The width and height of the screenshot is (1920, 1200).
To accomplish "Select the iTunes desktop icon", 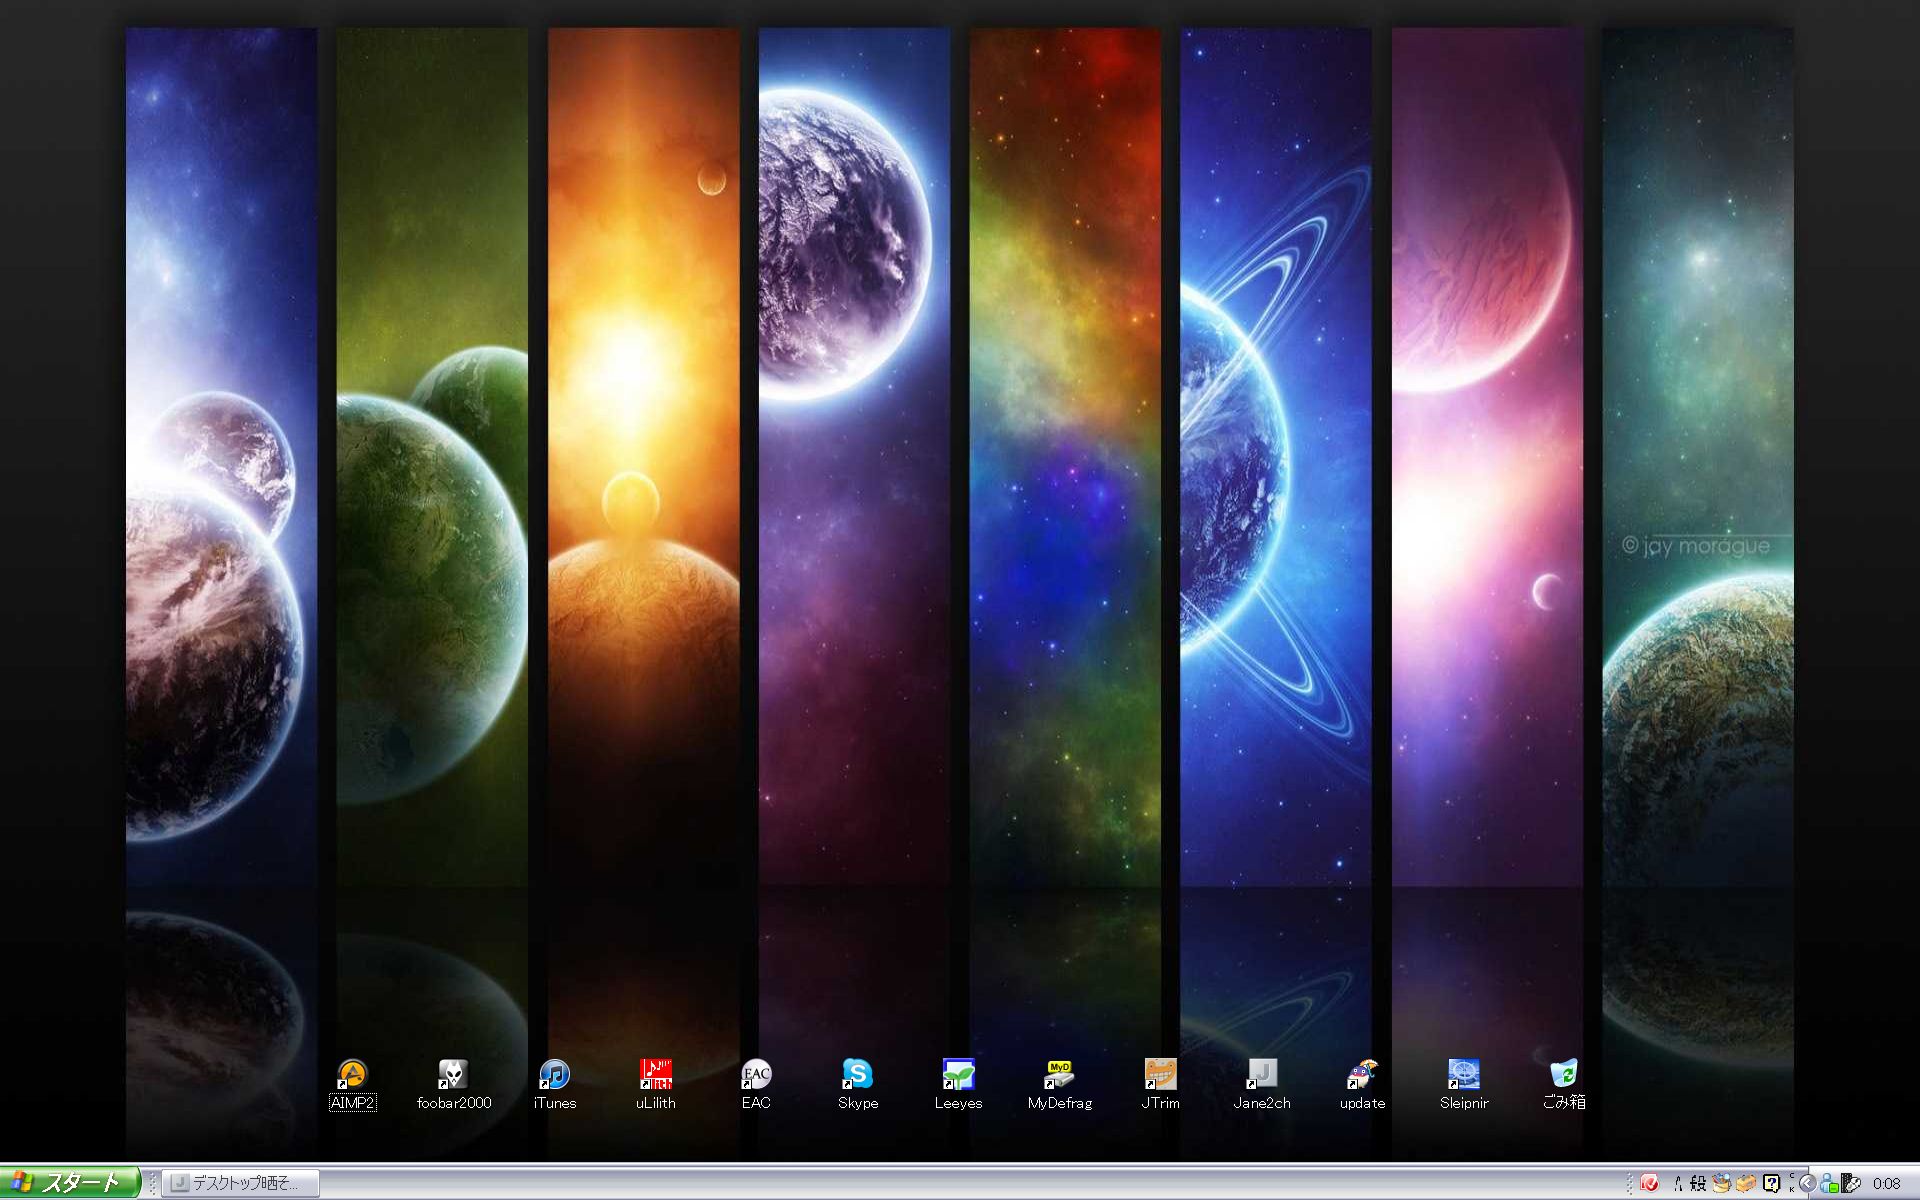I will pos(554,1076).
